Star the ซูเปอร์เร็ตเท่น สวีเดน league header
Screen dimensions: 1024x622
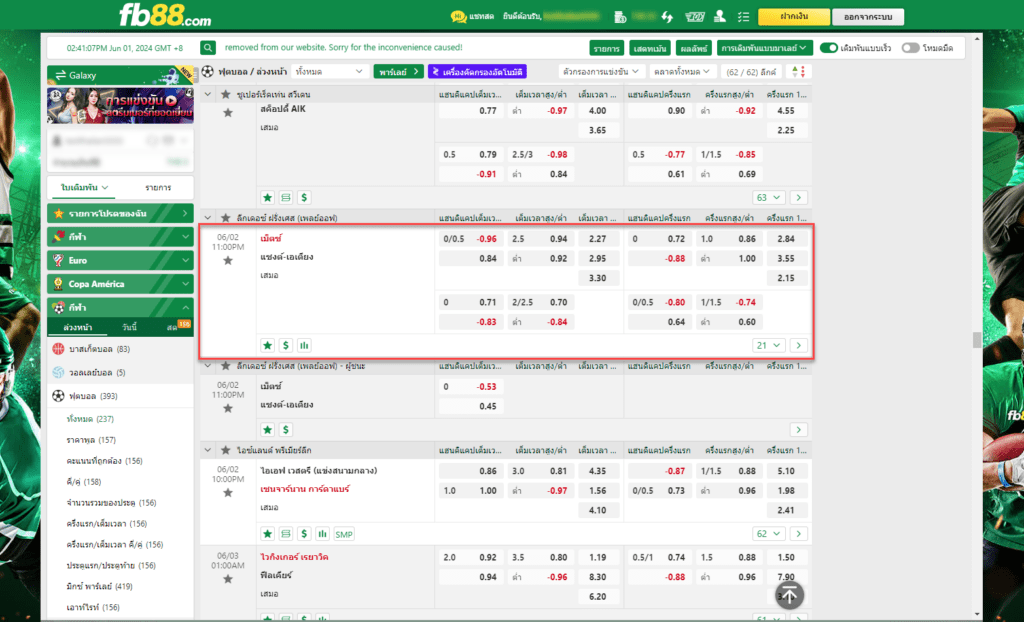click(226, 95)
